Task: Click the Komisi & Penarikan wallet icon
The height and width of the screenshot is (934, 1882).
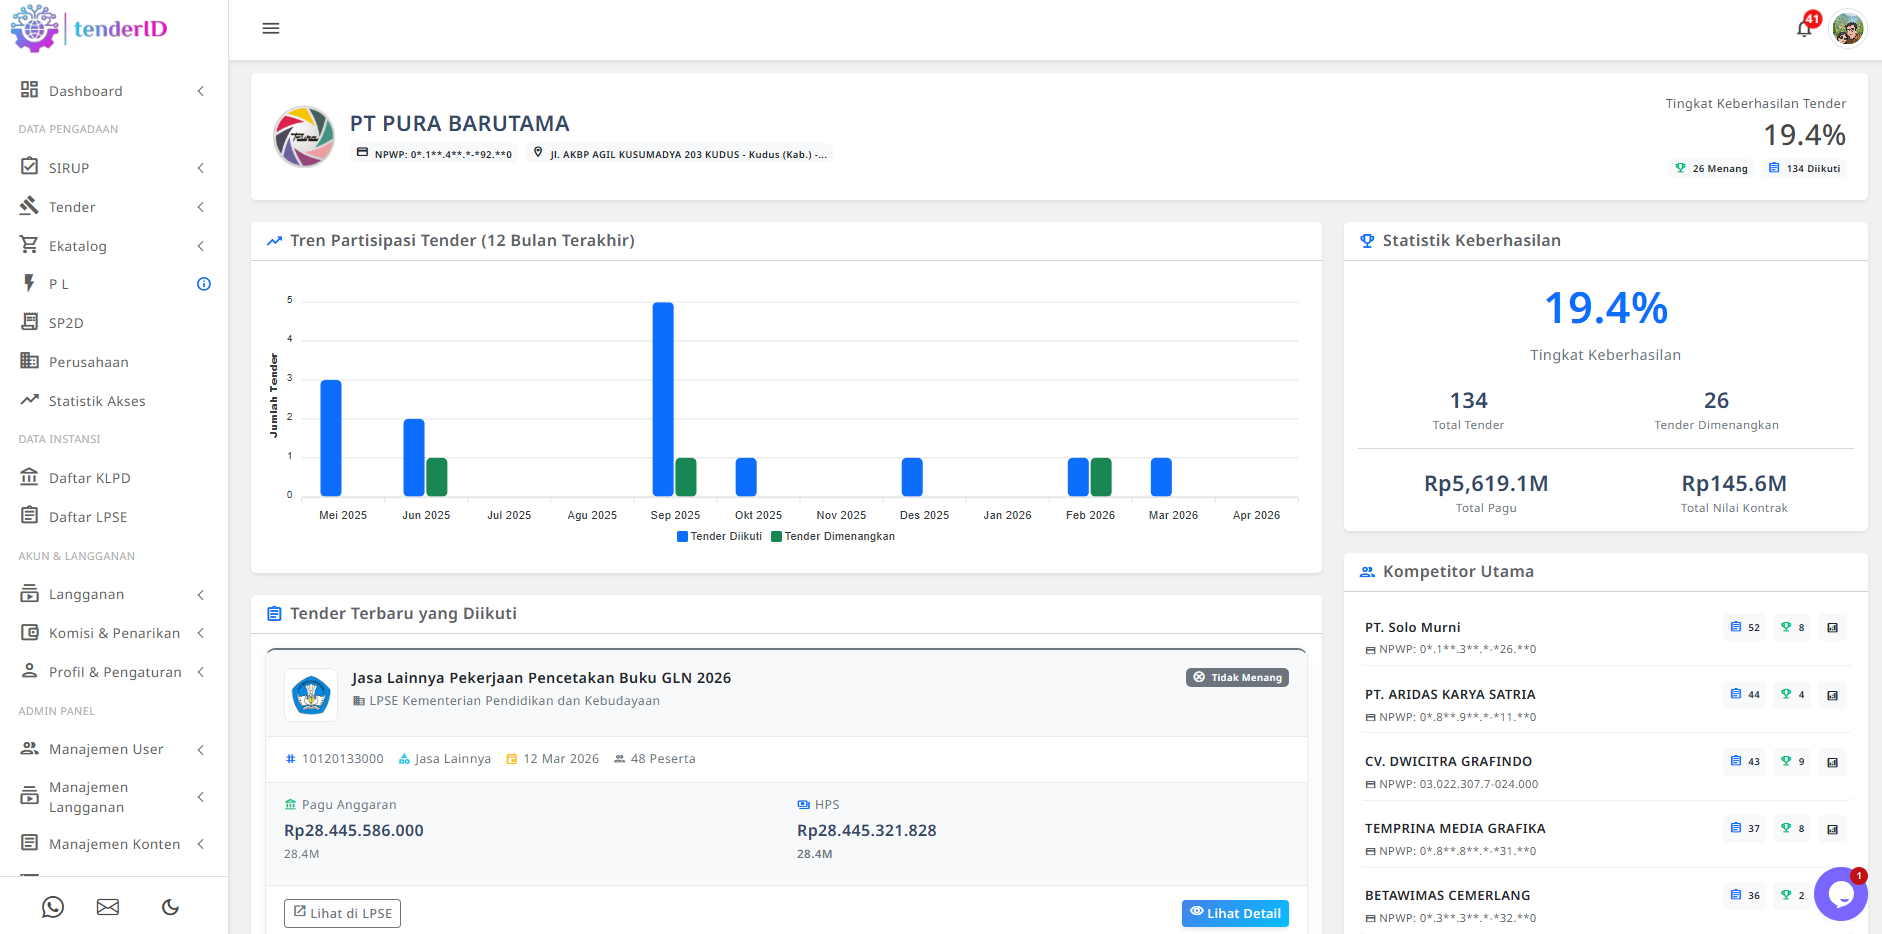Action: point(30,632)
